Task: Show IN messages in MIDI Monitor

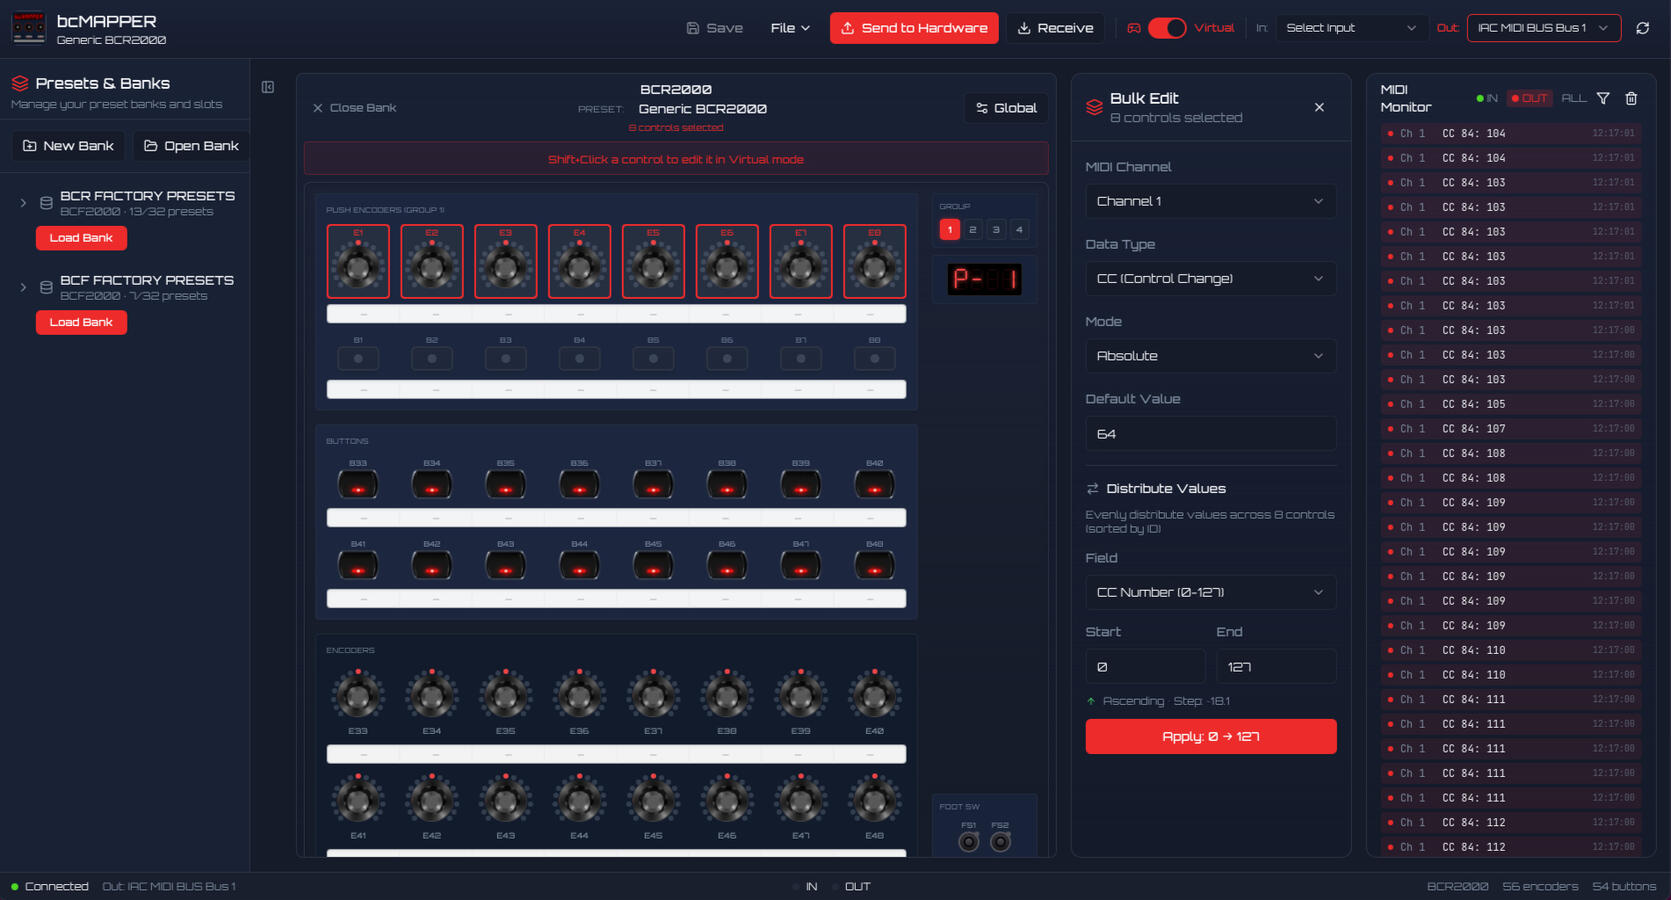Action: click(1489, 98)
